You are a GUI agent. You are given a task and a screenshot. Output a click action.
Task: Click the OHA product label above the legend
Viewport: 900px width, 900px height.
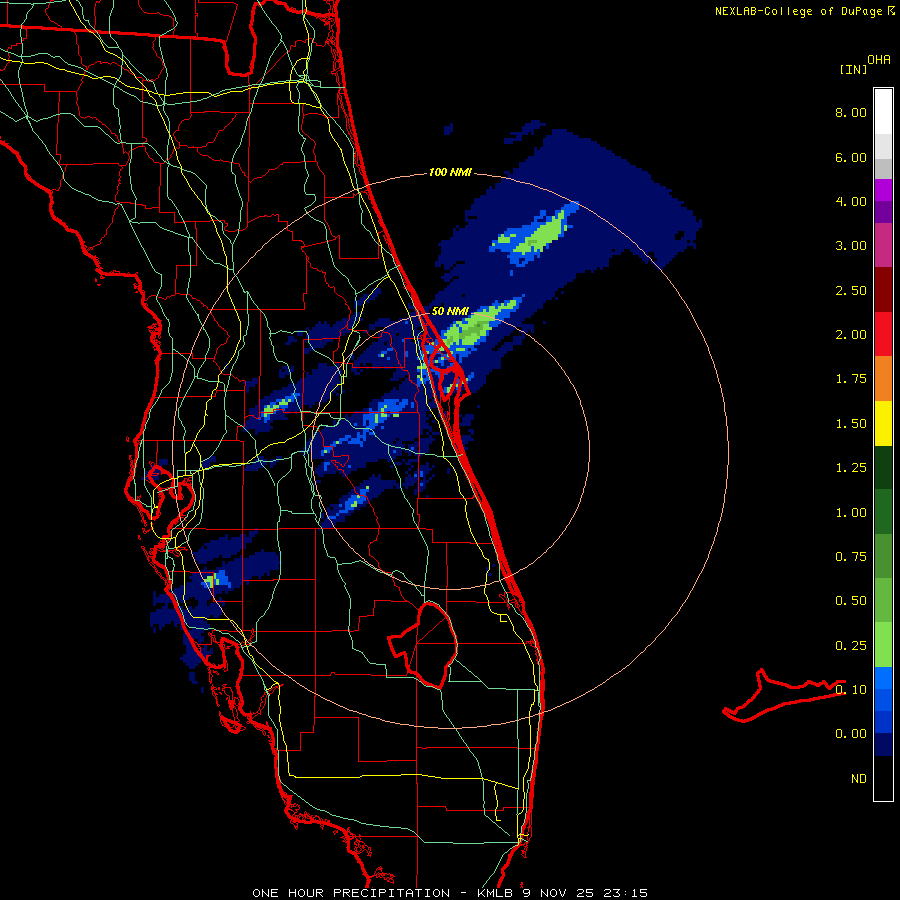point(879,59)
